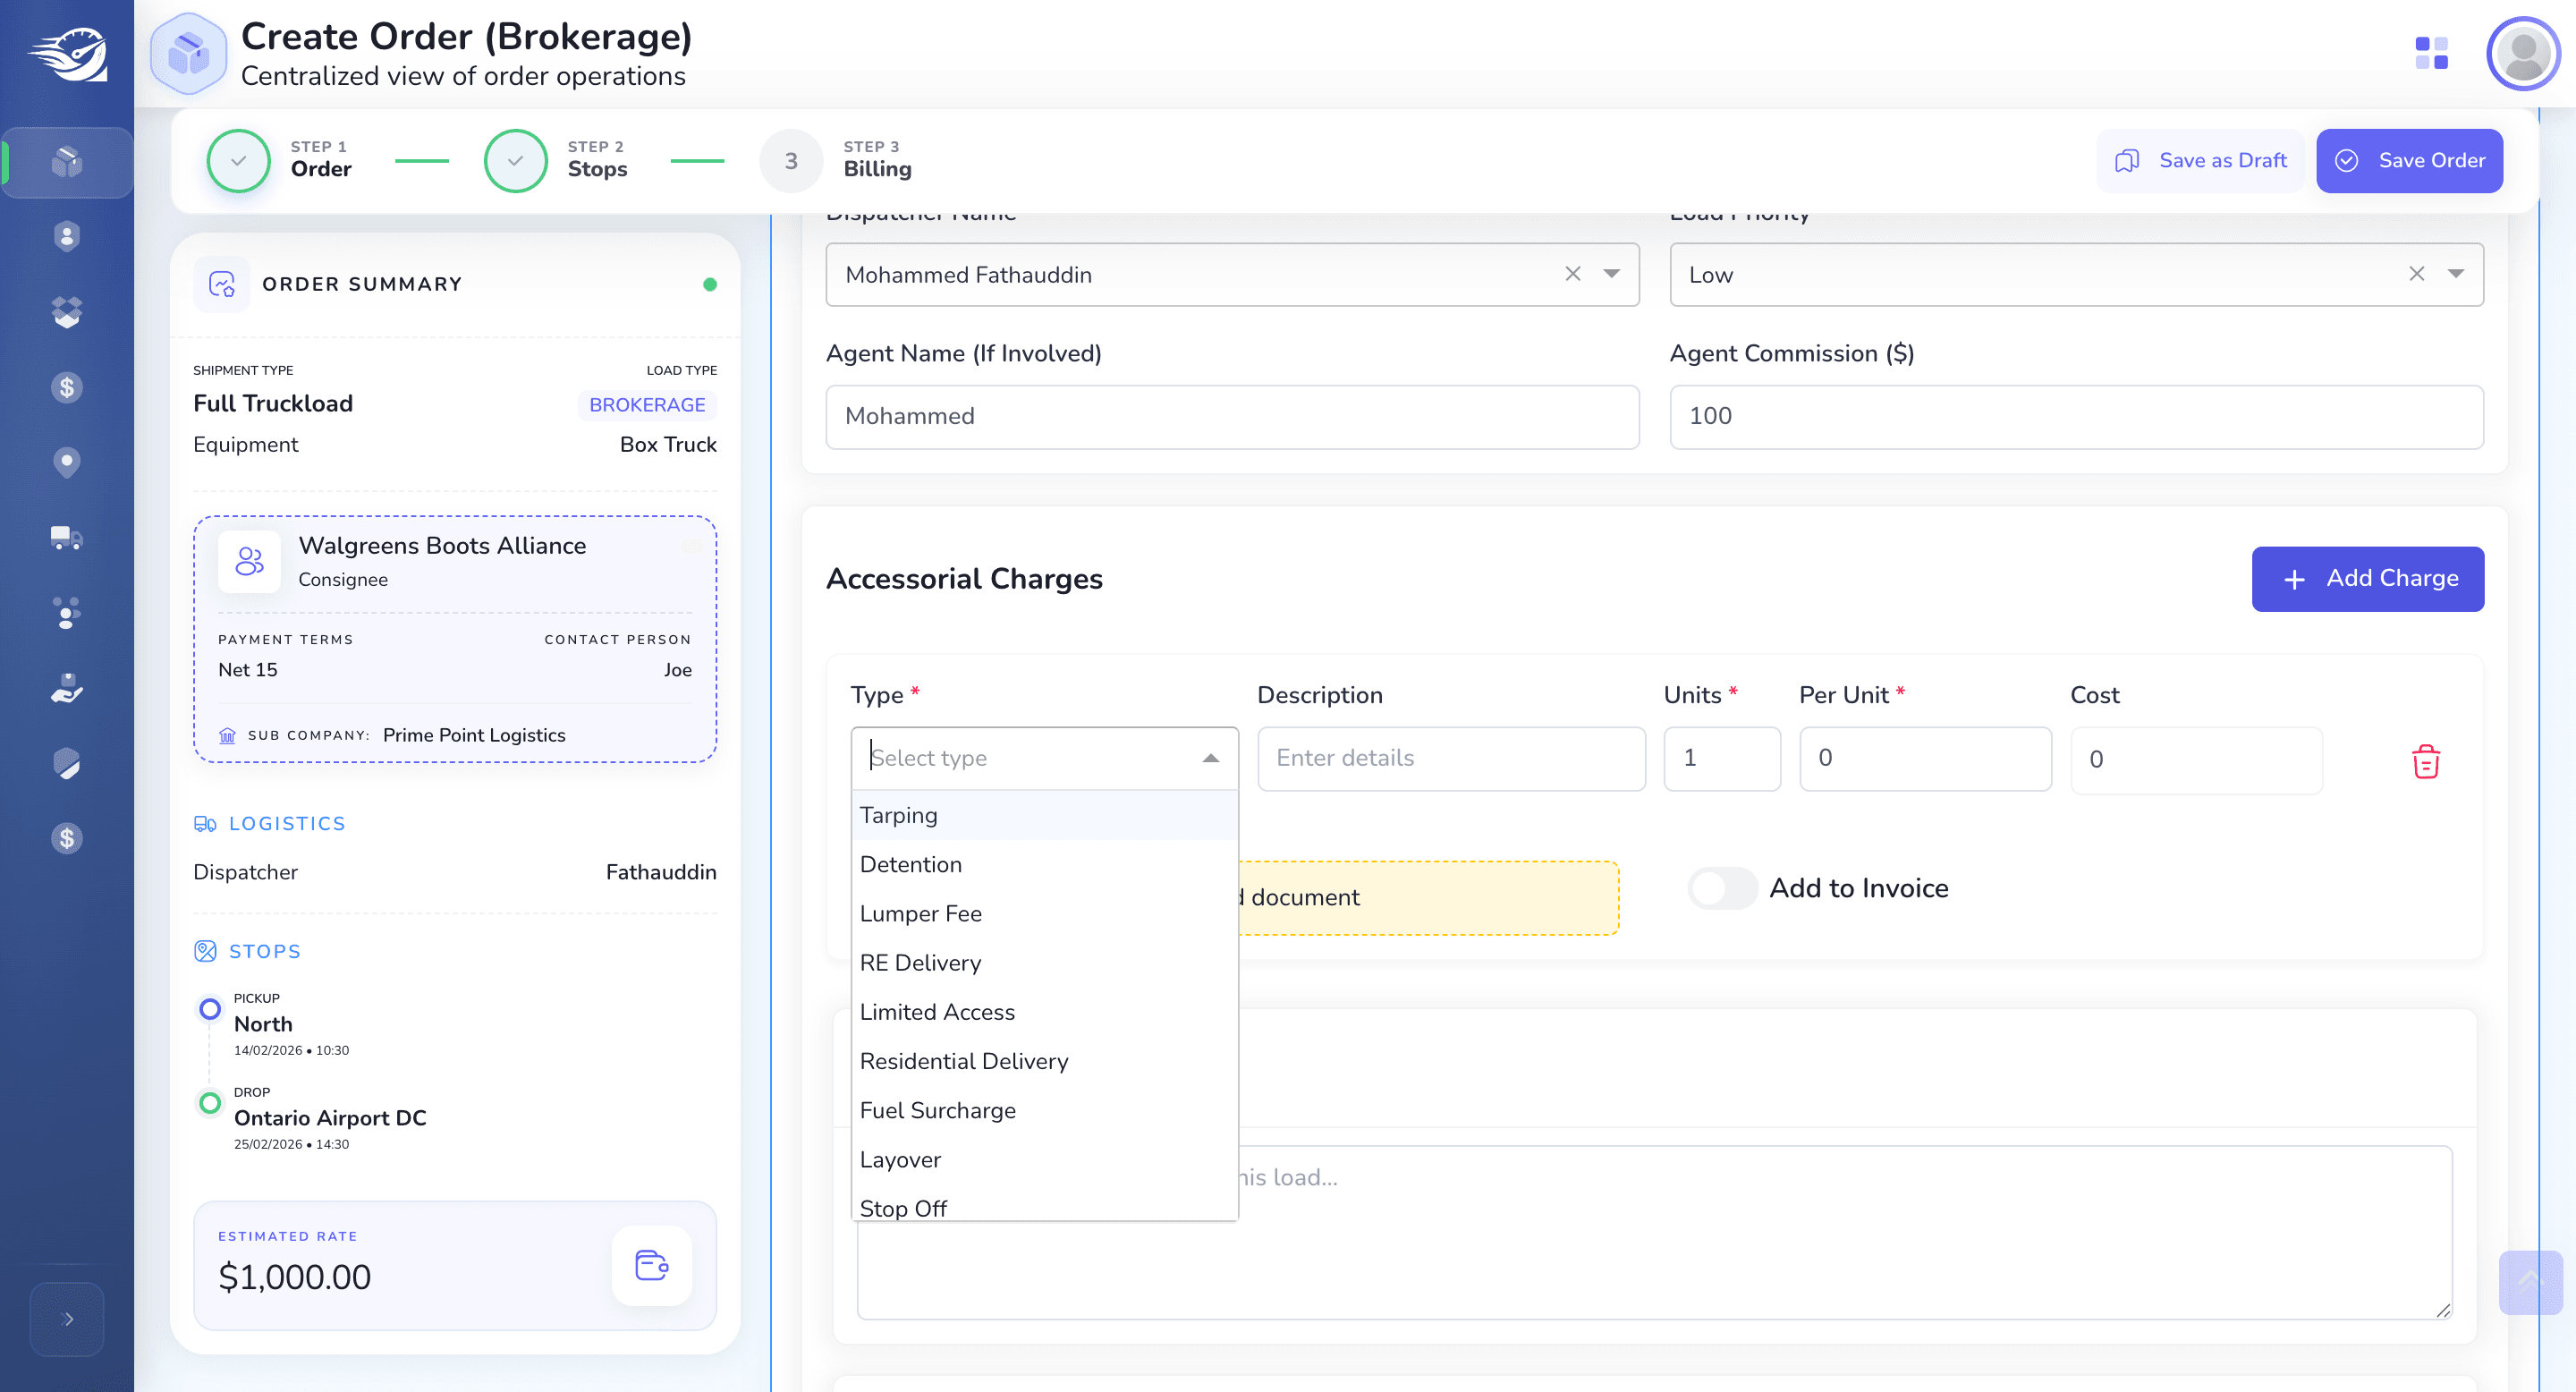Click the Agent Name input field
Screen dimensions: 2576x1392
pyautogui.click(x=1232, y=417)
